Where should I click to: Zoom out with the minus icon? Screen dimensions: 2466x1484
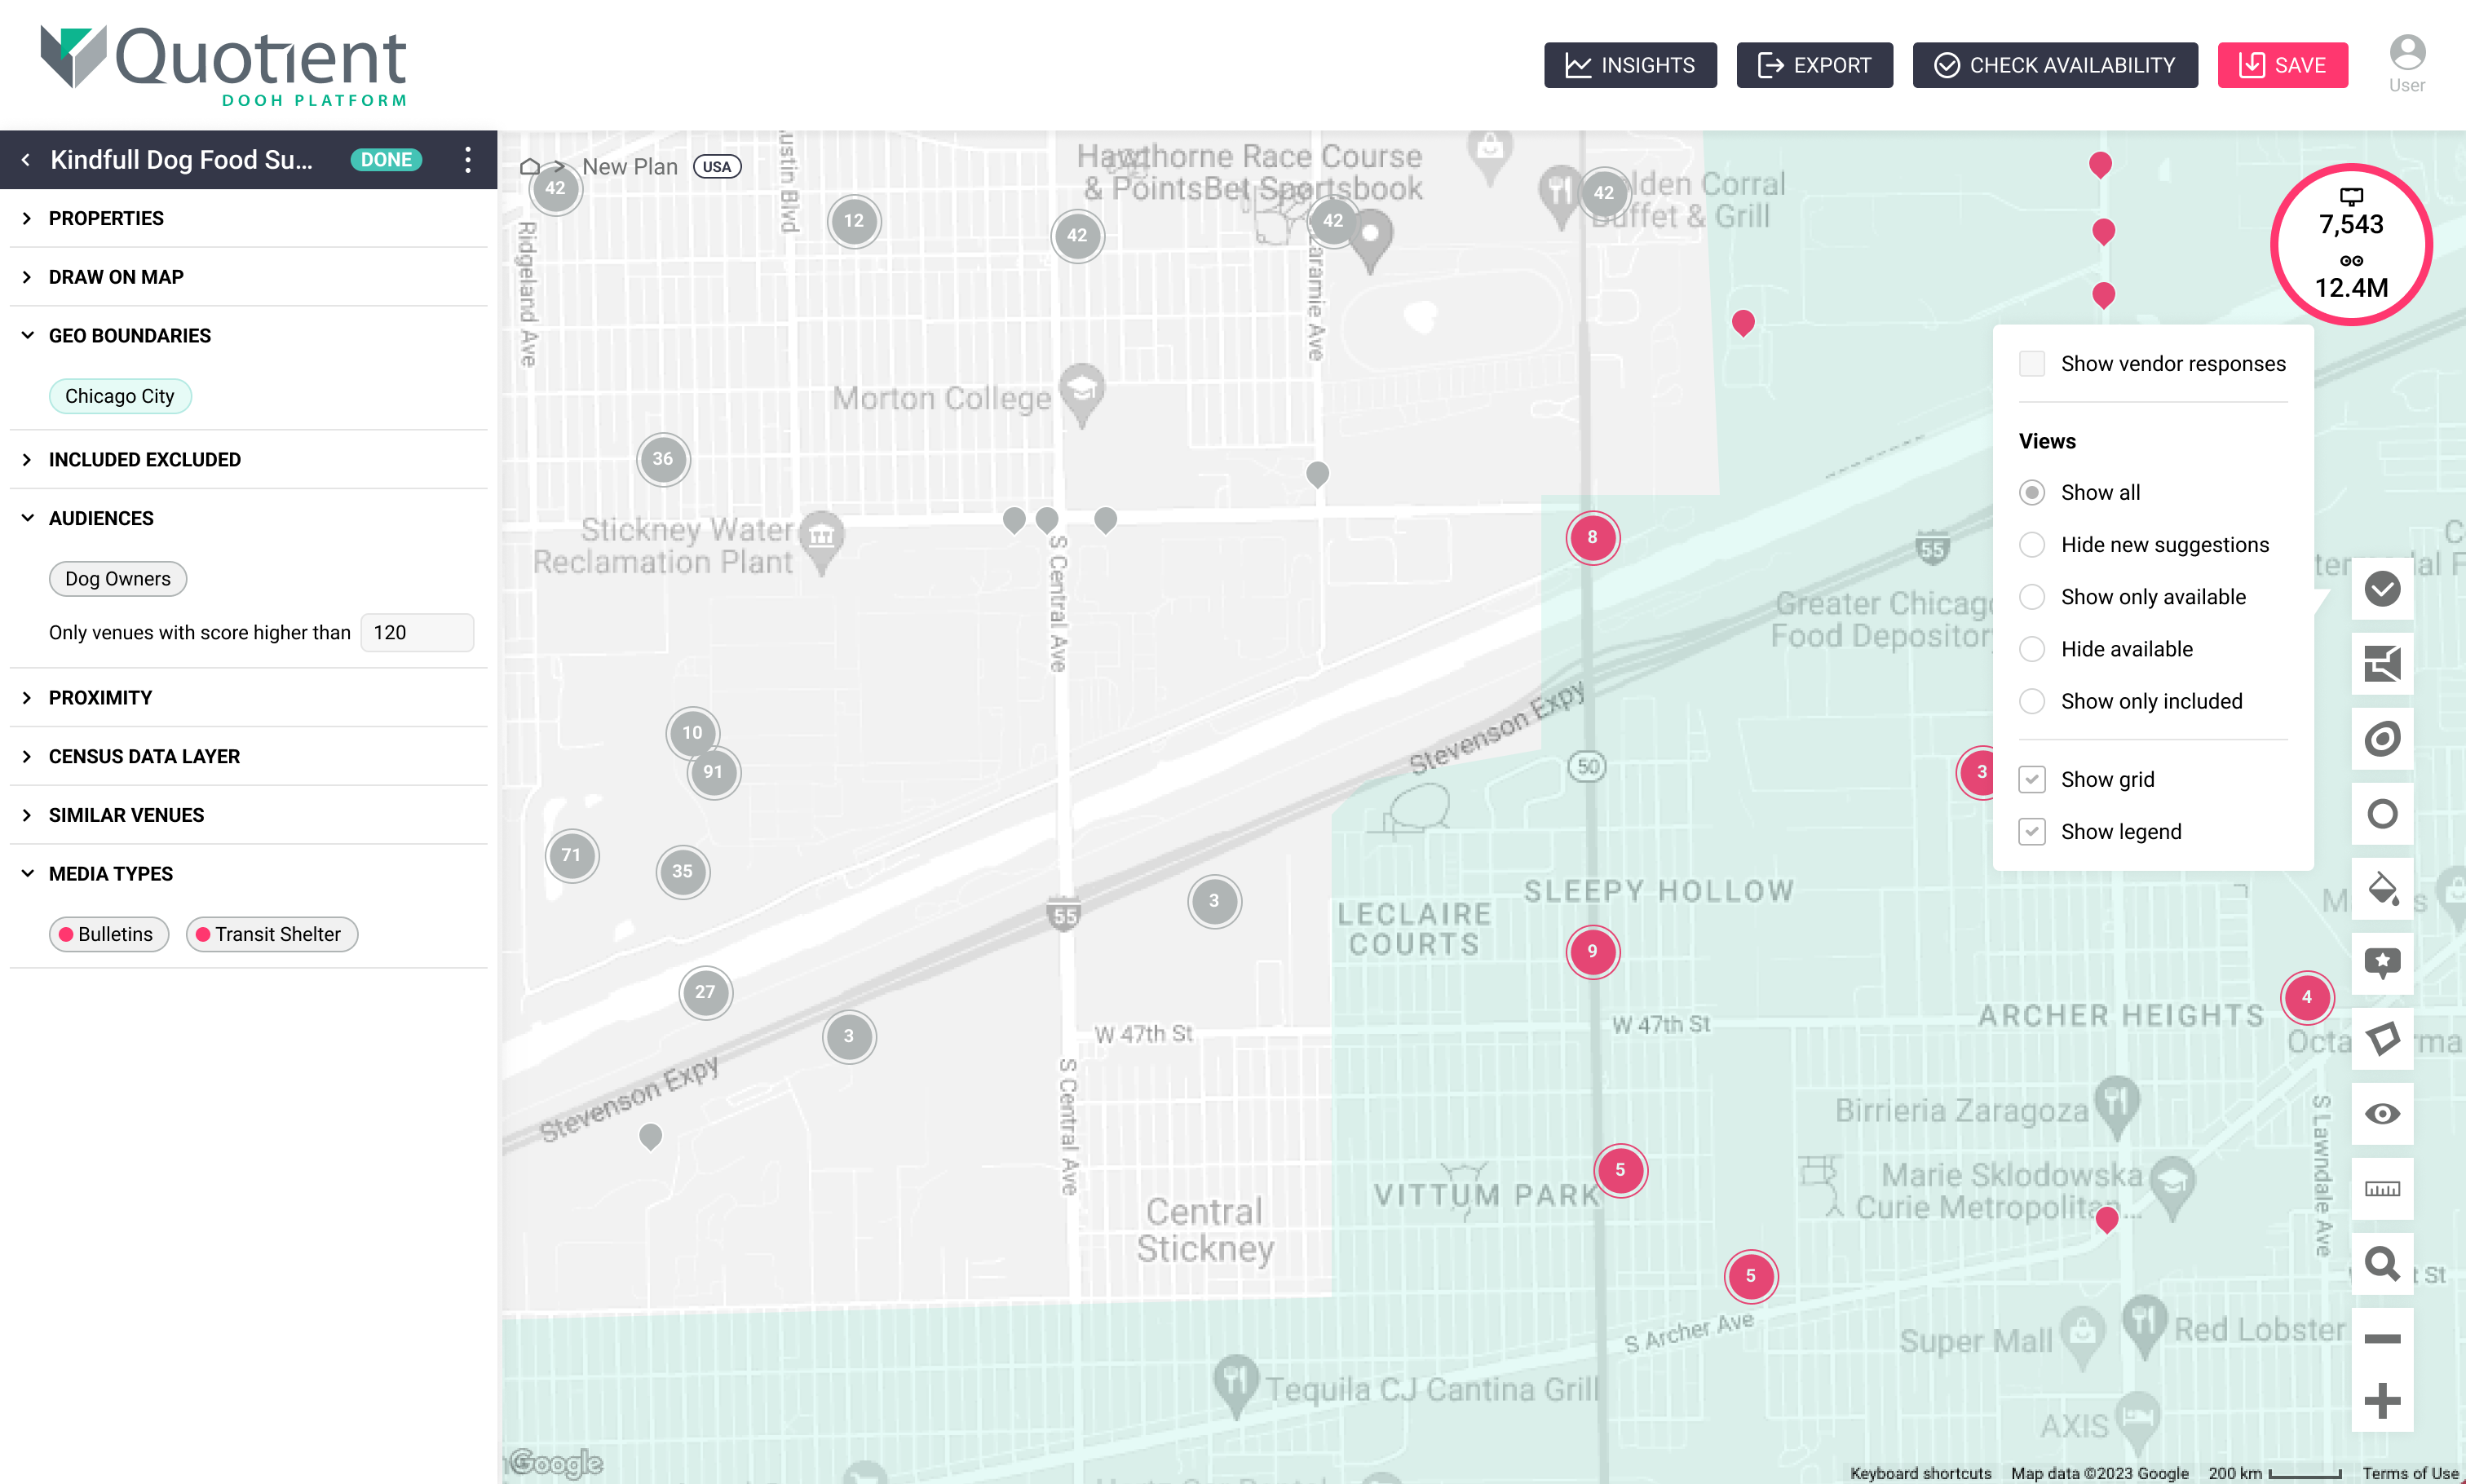pyautogui.click(x=2382, y=1338)
